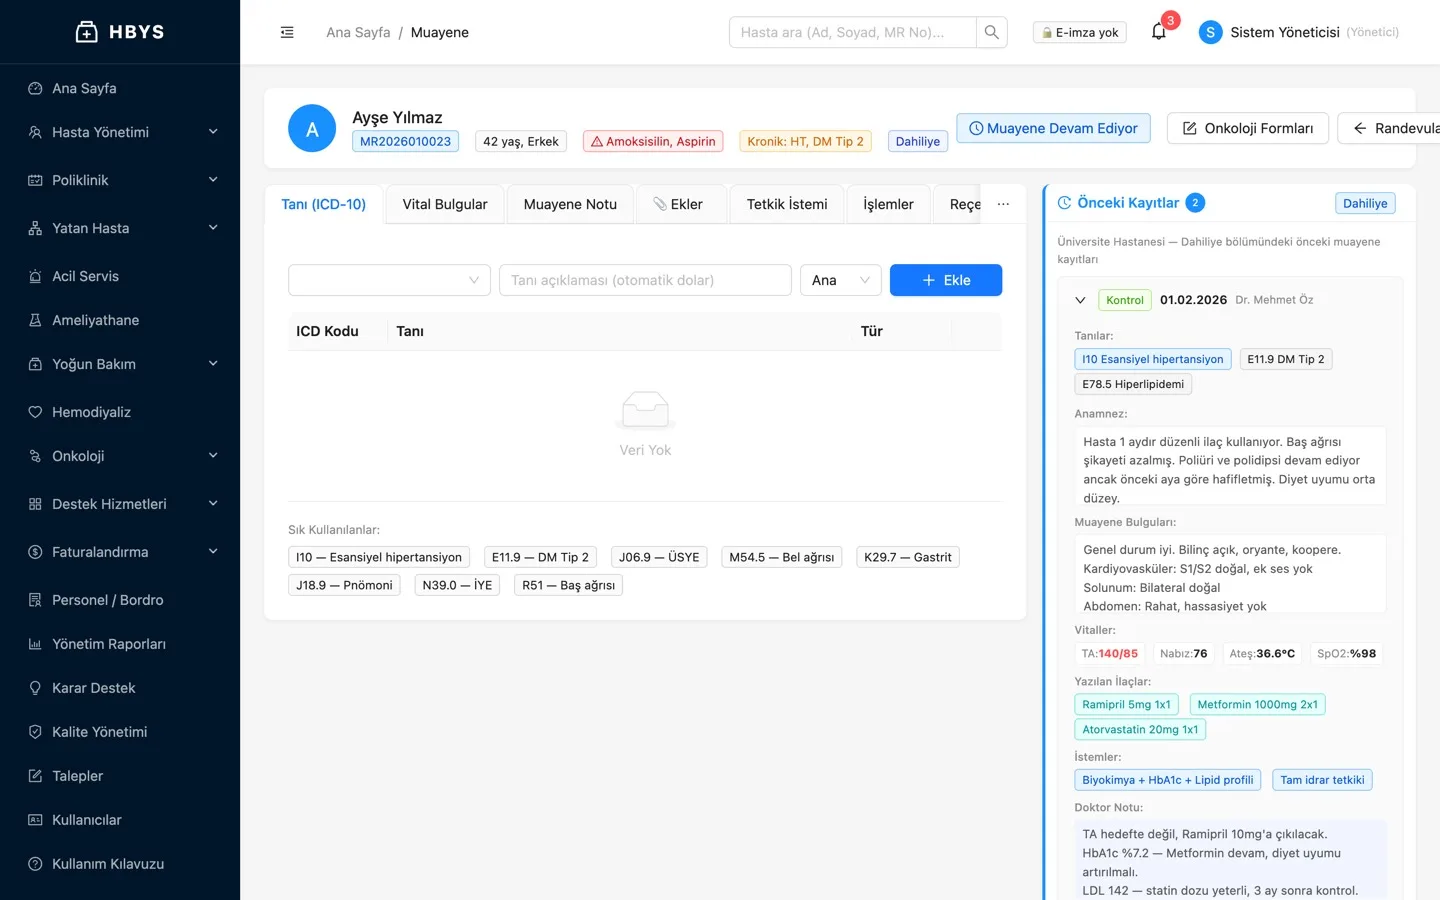Open the notifications bell

(1159, 32)
